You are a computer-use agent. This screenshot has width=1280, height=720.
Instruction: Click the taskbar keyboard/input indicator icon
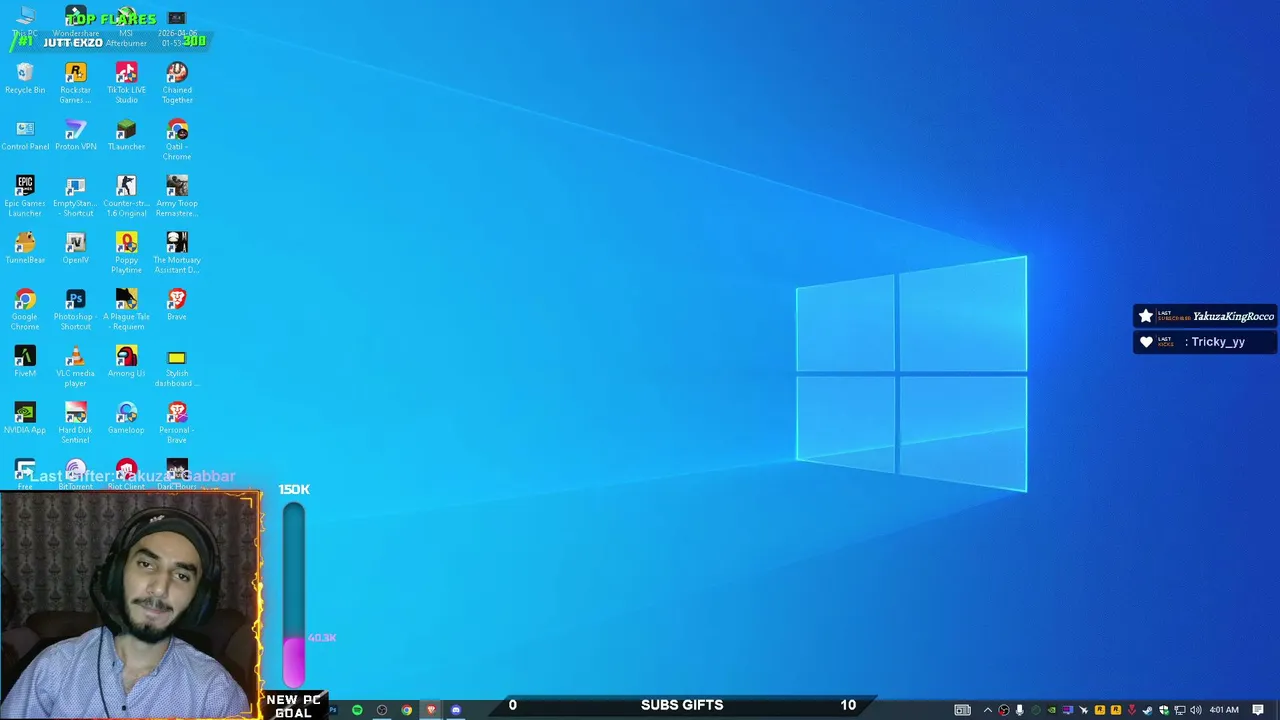pyautogui.click(x=962, y=710)
